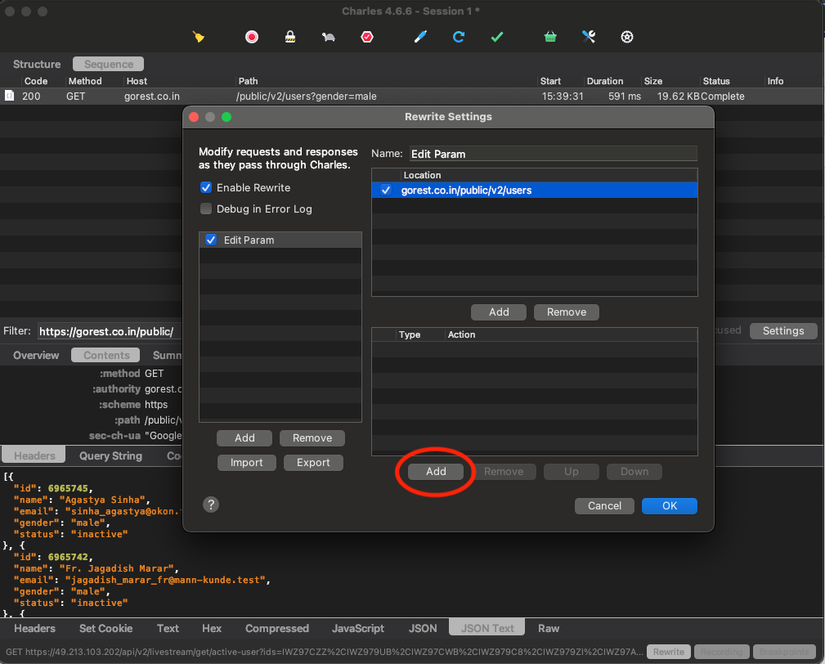Select the gorest.co.in/public/v2/users location row
This screenshot has width=825, height=664.
535,190
